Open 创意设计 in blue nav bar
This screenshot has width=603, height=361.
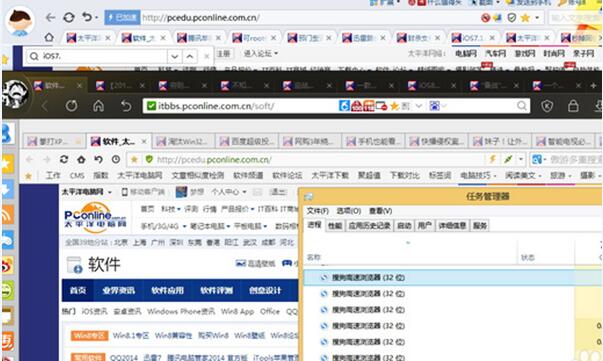(265, 290)
